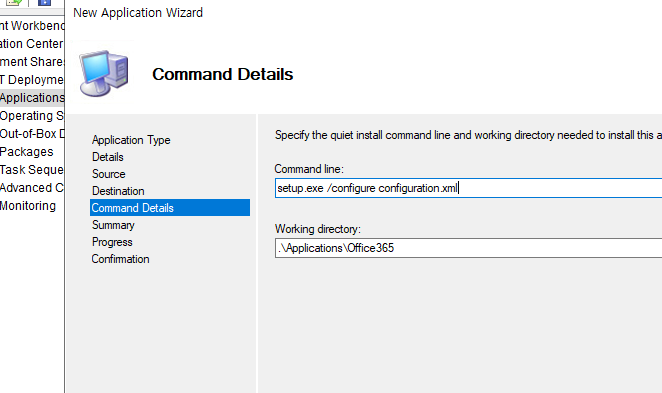Screen dimensions: 662x393
Task: Select Task Sequences tree item
Action: pos(32,170)
